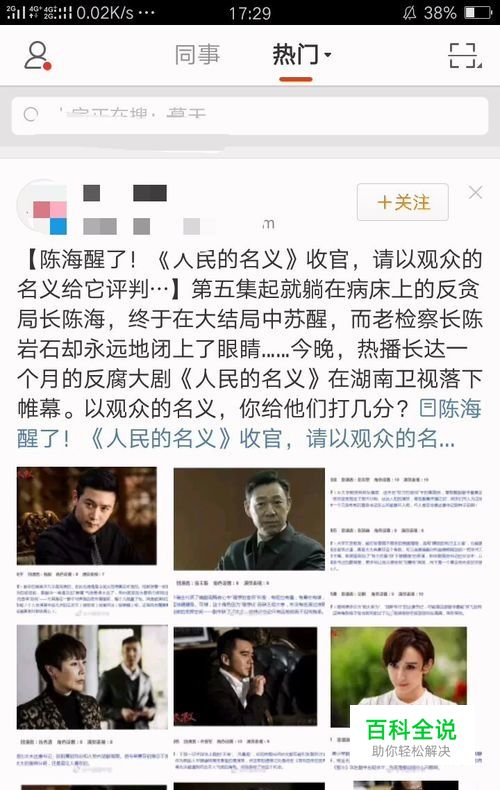Dismiss the post with X icon

coord(475,192)
